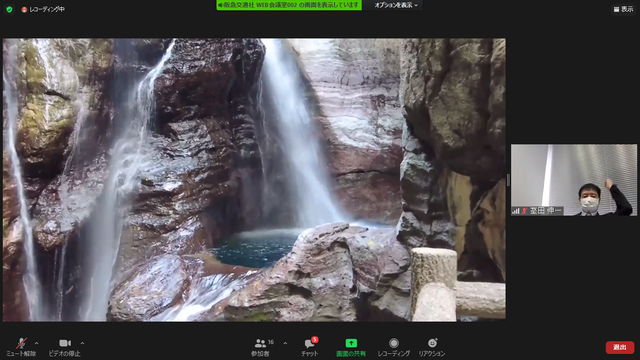
Task: Click the signal strength icon on the thumbnail
Action: click(516, 211)
